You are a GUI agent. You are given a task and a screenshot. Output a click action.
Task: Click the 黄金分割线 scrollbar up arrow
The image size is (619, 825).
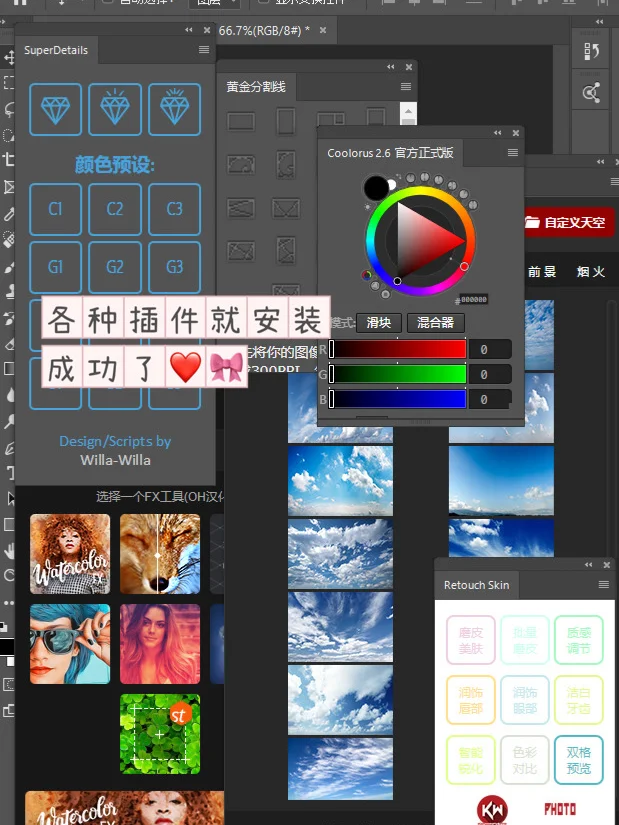click(x=408, y=110)
